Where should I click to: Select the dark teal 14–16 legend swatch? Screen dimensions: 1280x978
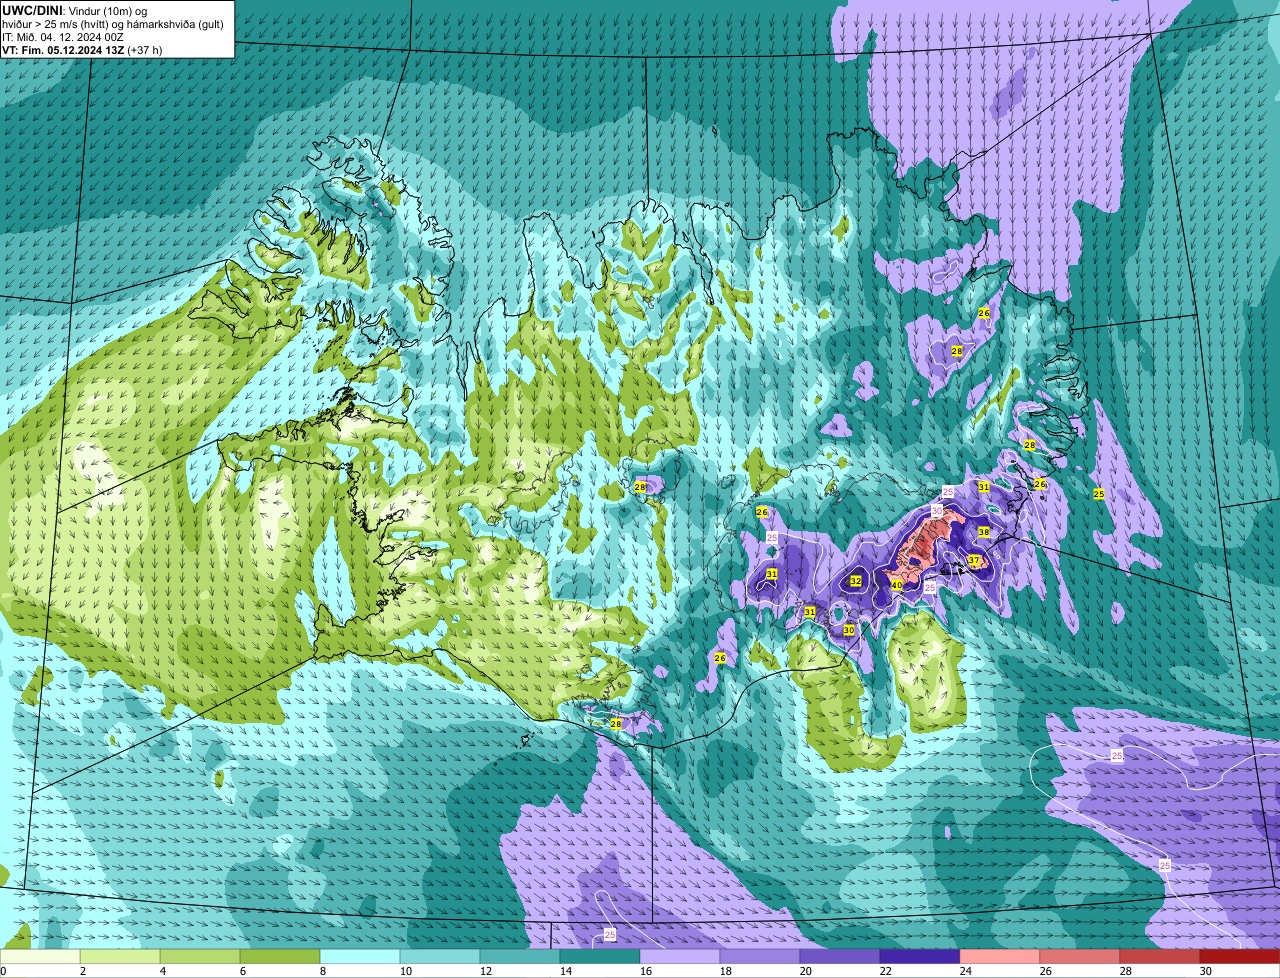pyautogui.click(x=600, y=956)
